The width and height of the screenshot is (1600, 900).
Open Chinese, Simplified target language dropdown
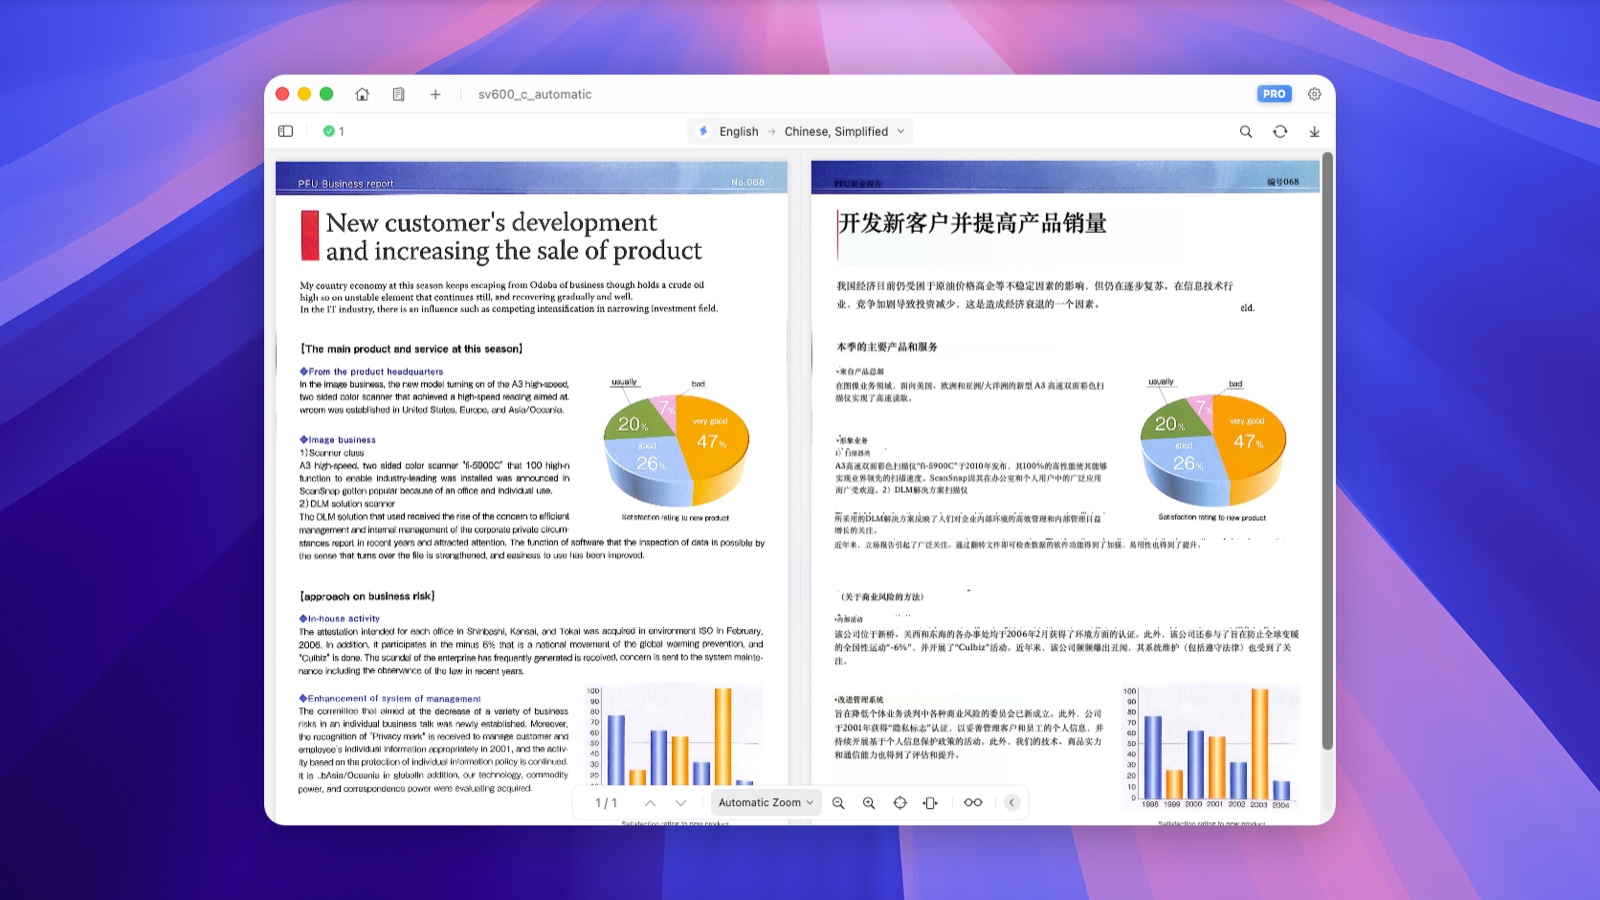pos(845,131)
